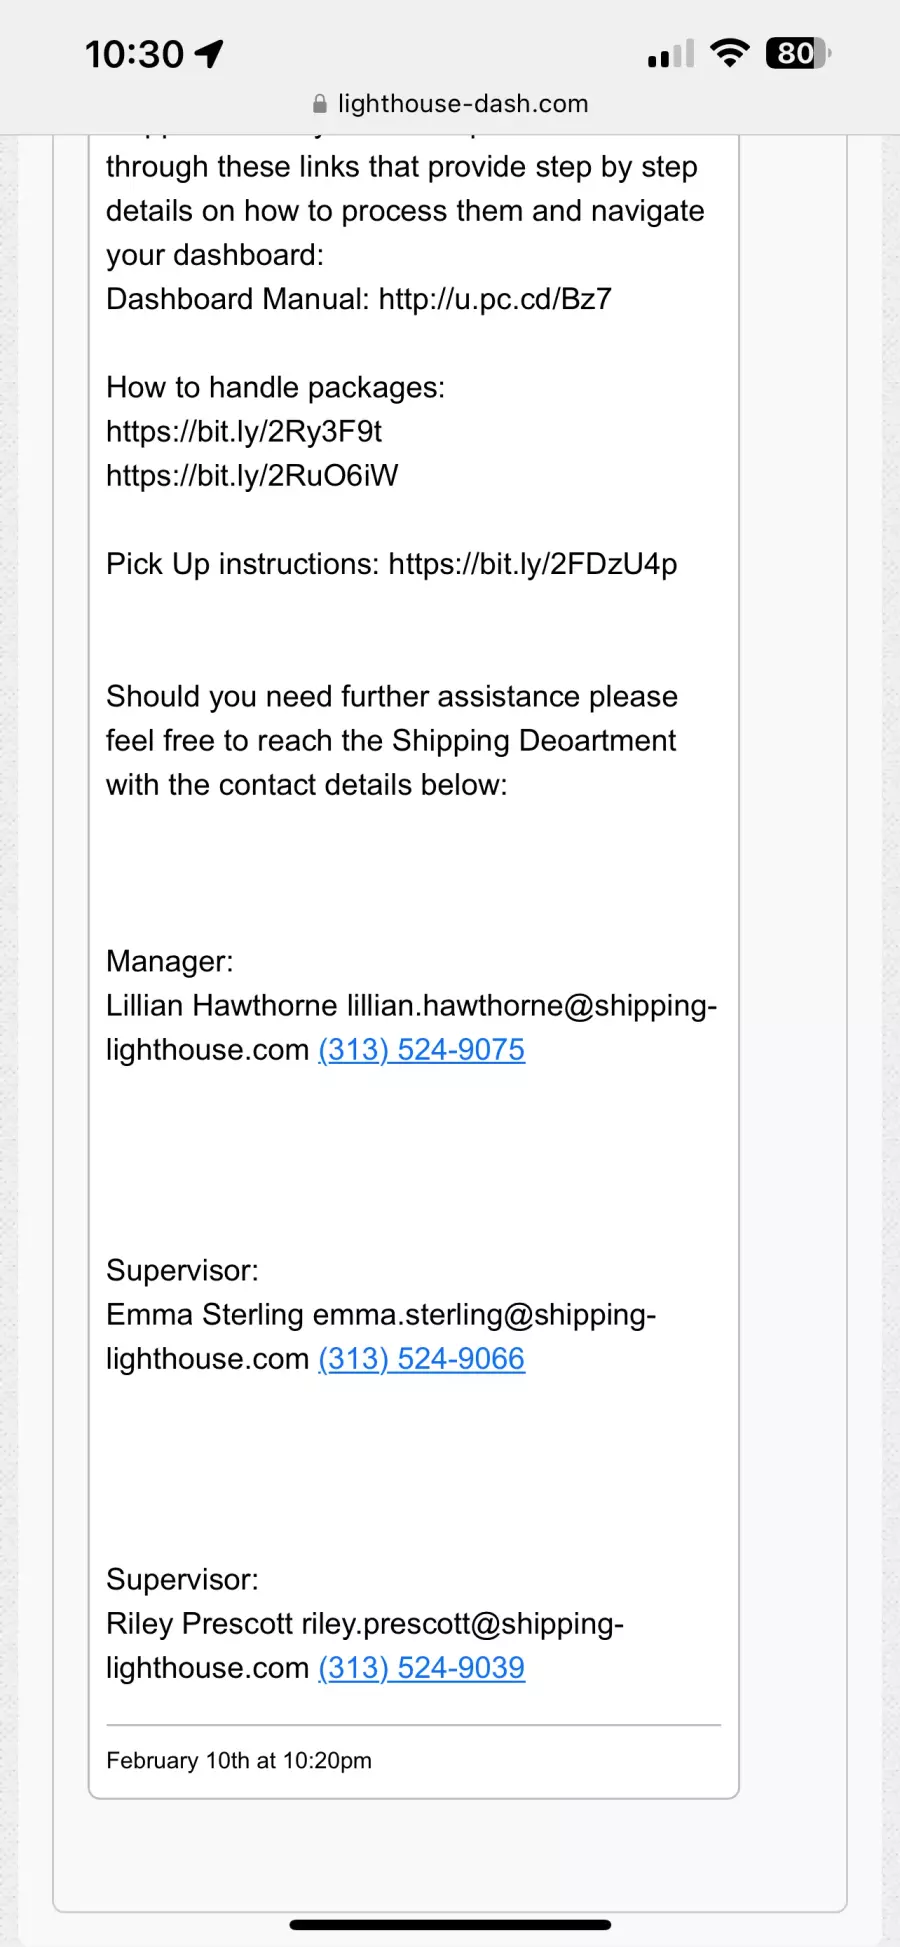Image resolution: width=900 pixels, height=1947 pixels.
Task: Tap the 10:30 clock in status bar
Action: (134, 54)
